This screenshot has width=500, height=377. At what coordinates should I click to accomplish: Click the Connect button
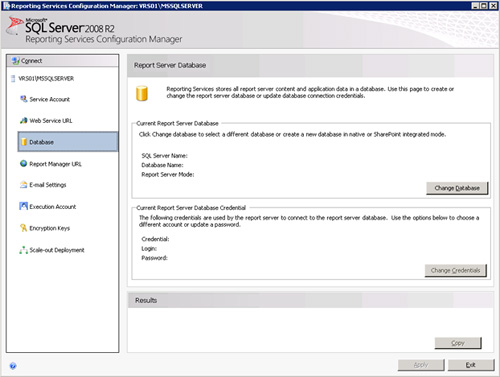pyautogui.click(x=63, y=61)
